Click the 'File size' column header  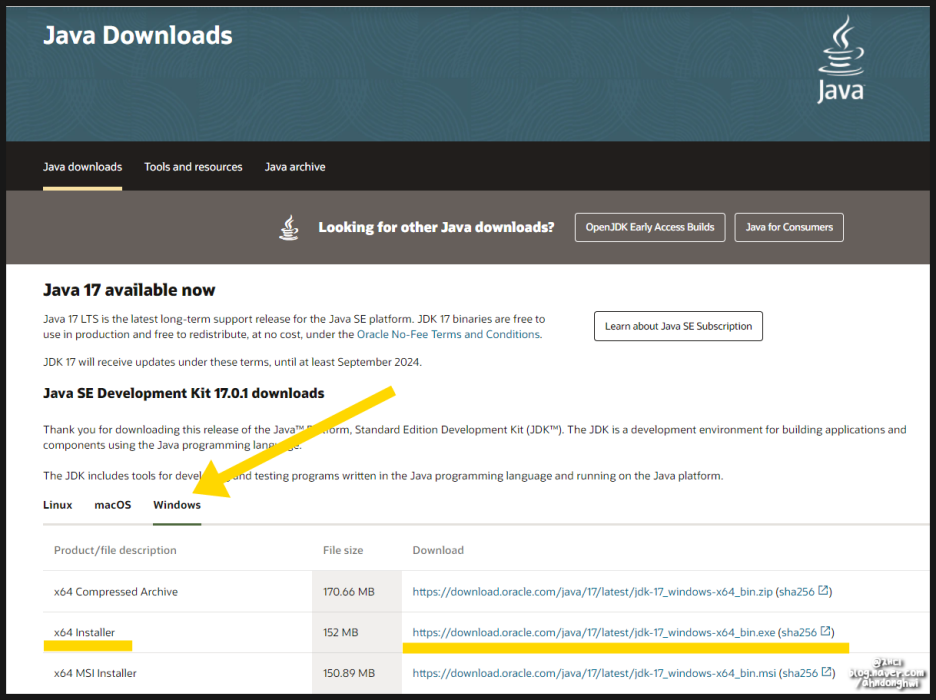point(343,550)
